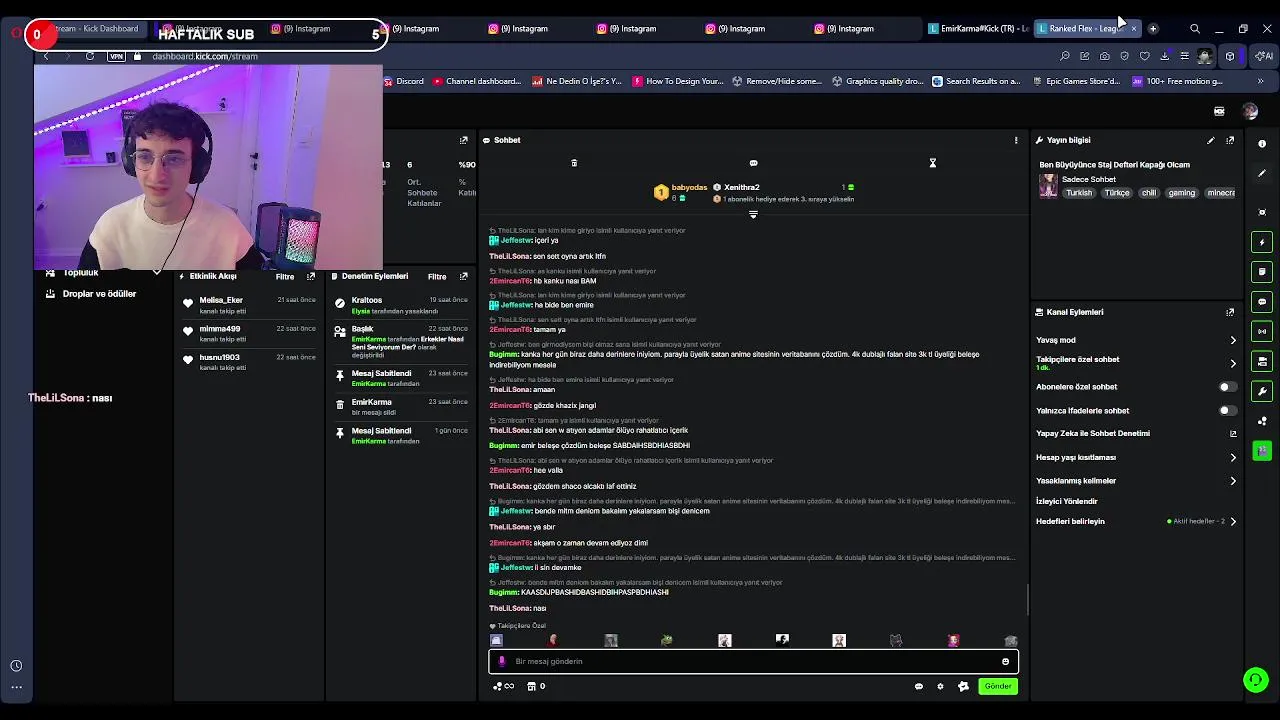Toggle Yalnızca ifadelerle sohbet switch

coord(1227,410)
